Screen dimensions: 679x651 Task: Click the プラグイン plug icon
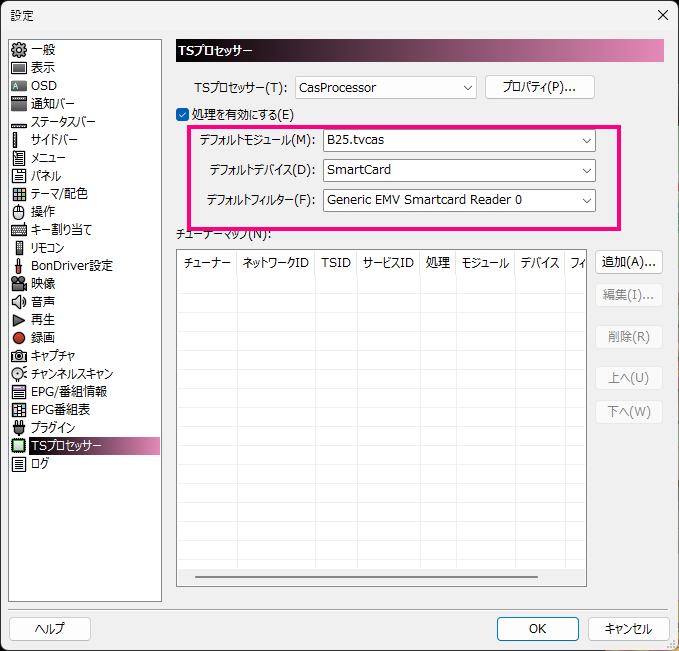click(19, 428)
